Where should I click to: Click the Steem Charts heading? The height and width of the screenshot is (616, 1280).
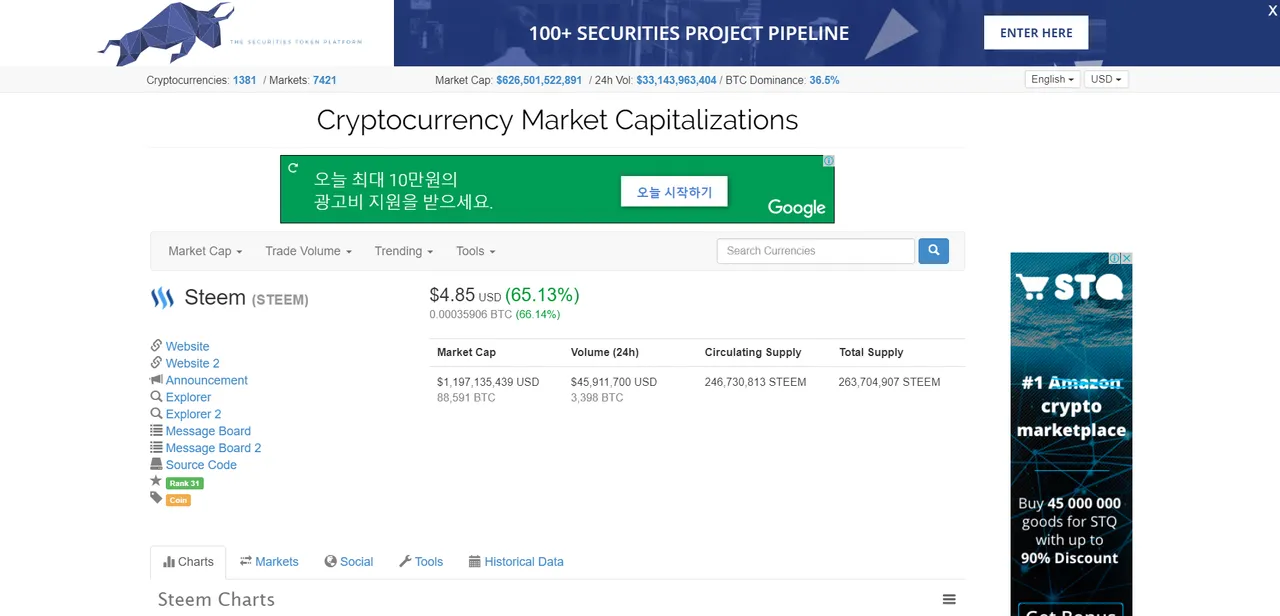coord(216,600)
